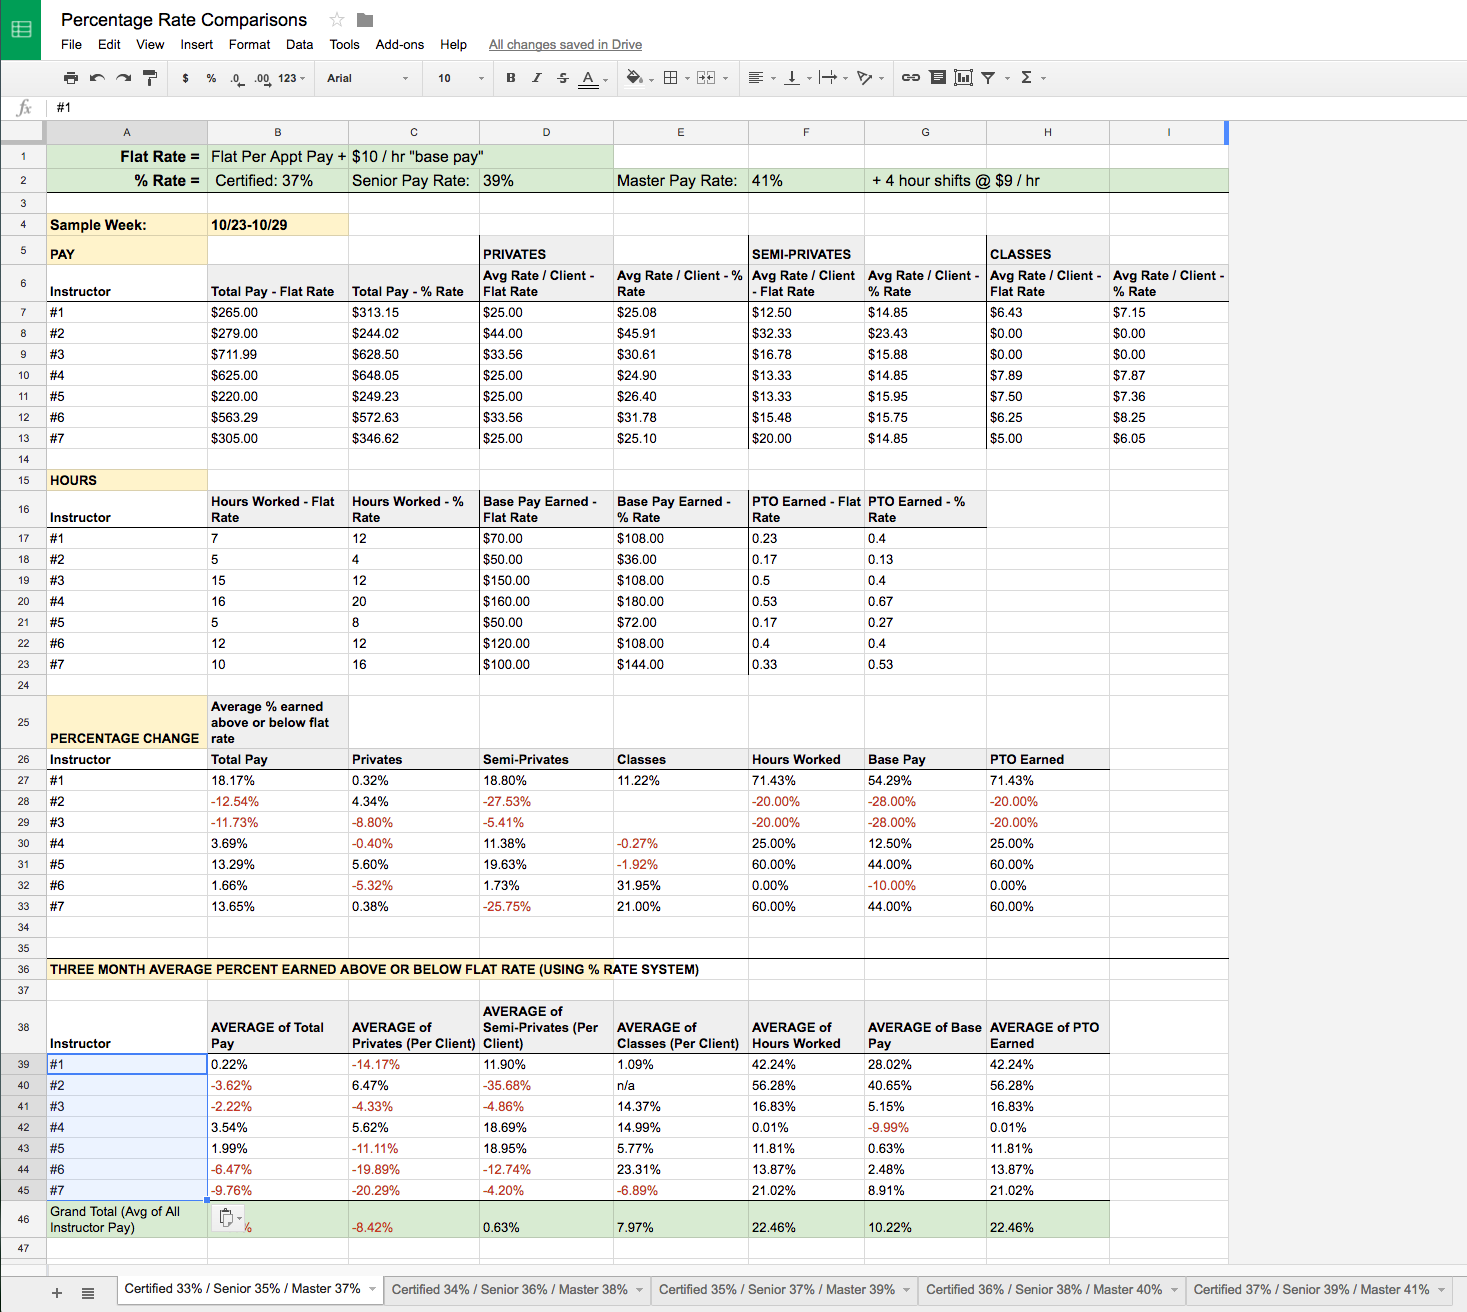Toggle strikethrough formatting
The height and width of the screenshot is (1312, 1467).
563,78
